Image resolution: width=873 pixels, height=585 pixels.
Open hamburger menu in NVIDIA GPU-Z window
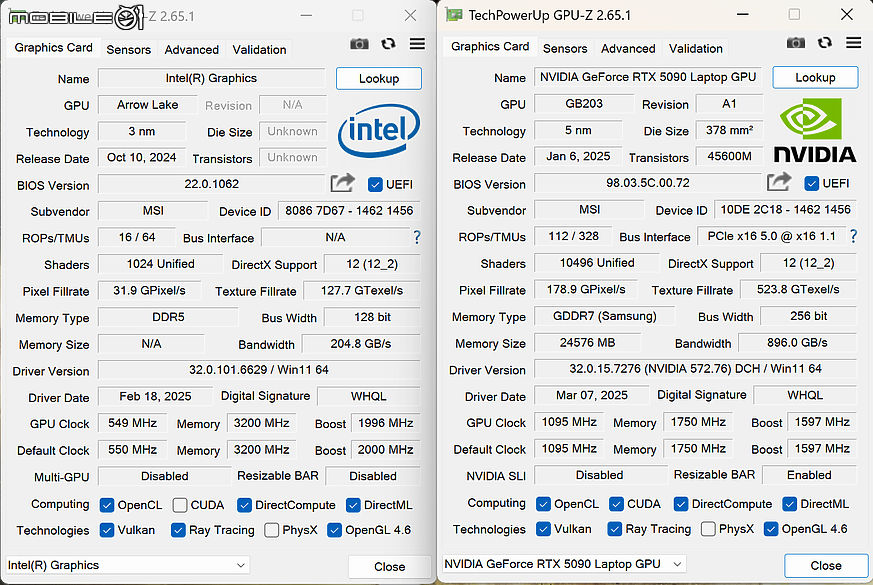(854, 42)
